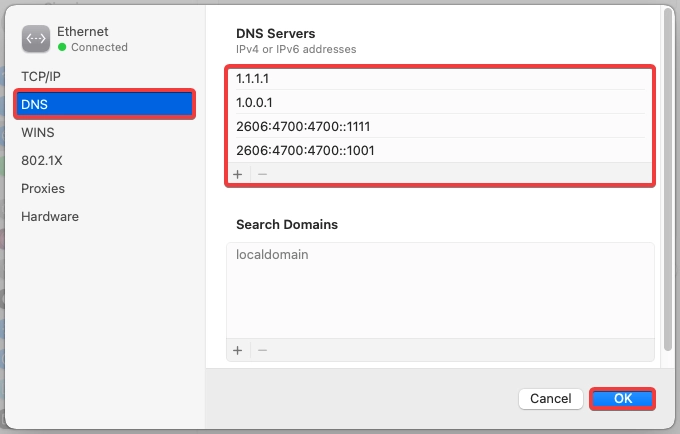Remove DNS server using minus icon

tap(262, 174)
